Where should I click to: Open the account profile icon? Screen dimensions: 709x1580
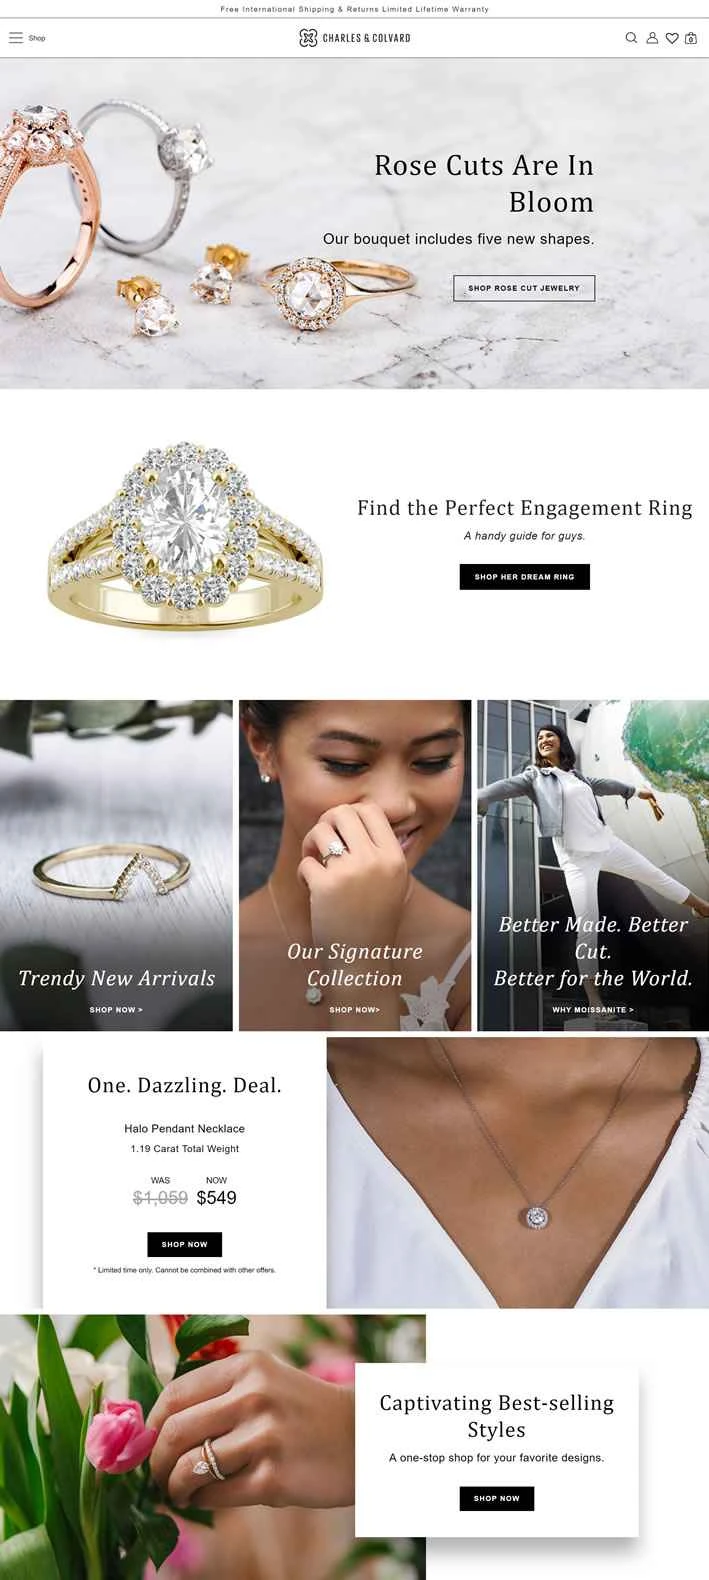pyautogui.click(x=652, y=38)
